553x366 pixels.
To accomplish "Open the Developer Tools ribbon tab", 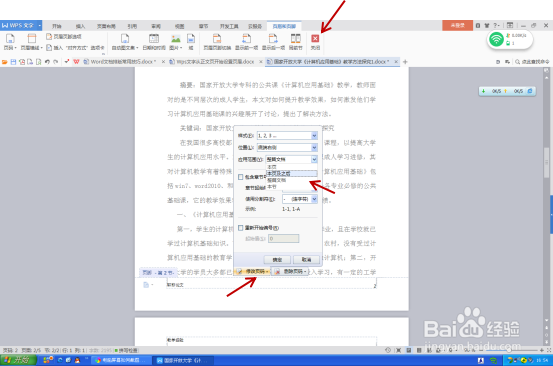I will 229,26.
